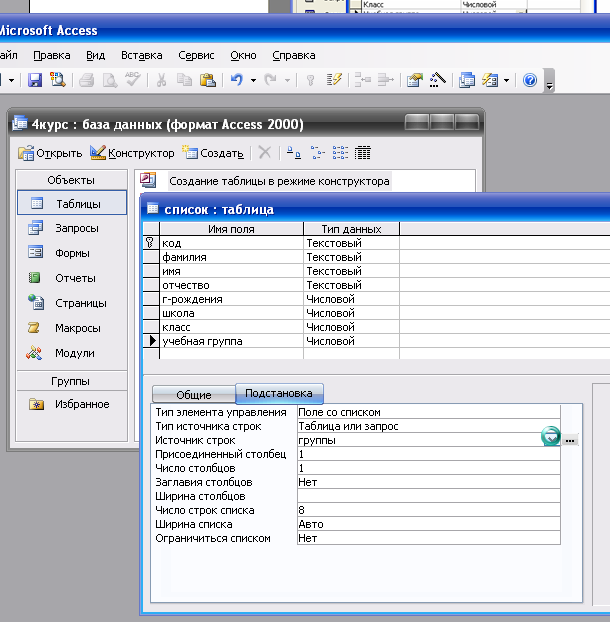Click the фамилия field name cell
Viewport: 610px width, 622px height.
click(232, 257)
